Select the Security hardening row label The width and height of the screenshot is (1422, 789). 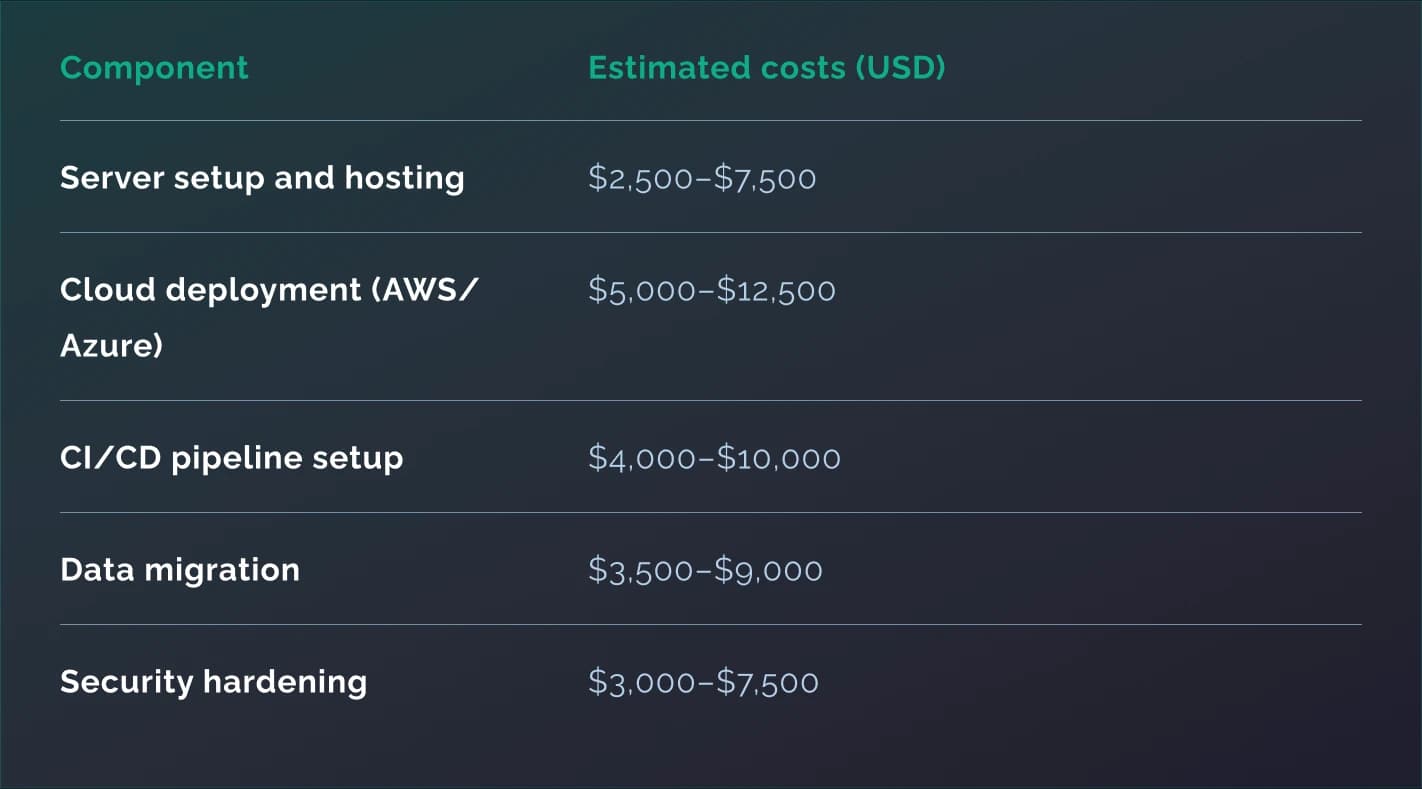(x=213, y=682)
